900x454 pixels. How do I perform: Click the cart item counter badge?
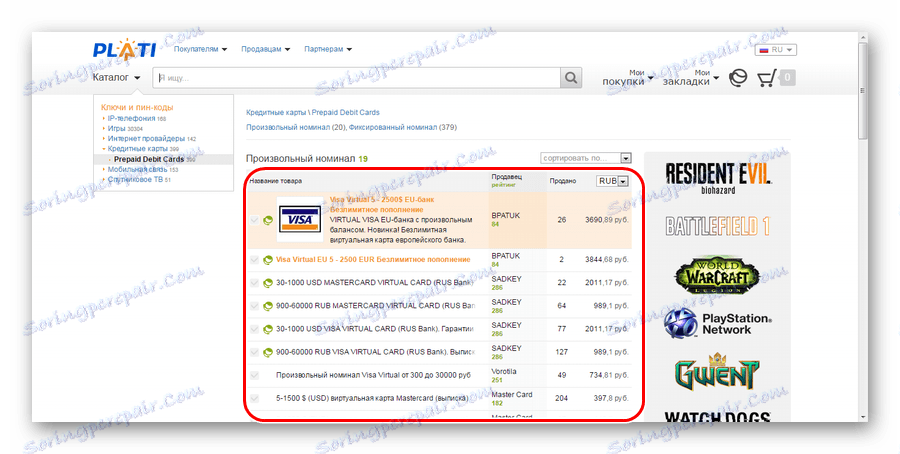point(788,77)
